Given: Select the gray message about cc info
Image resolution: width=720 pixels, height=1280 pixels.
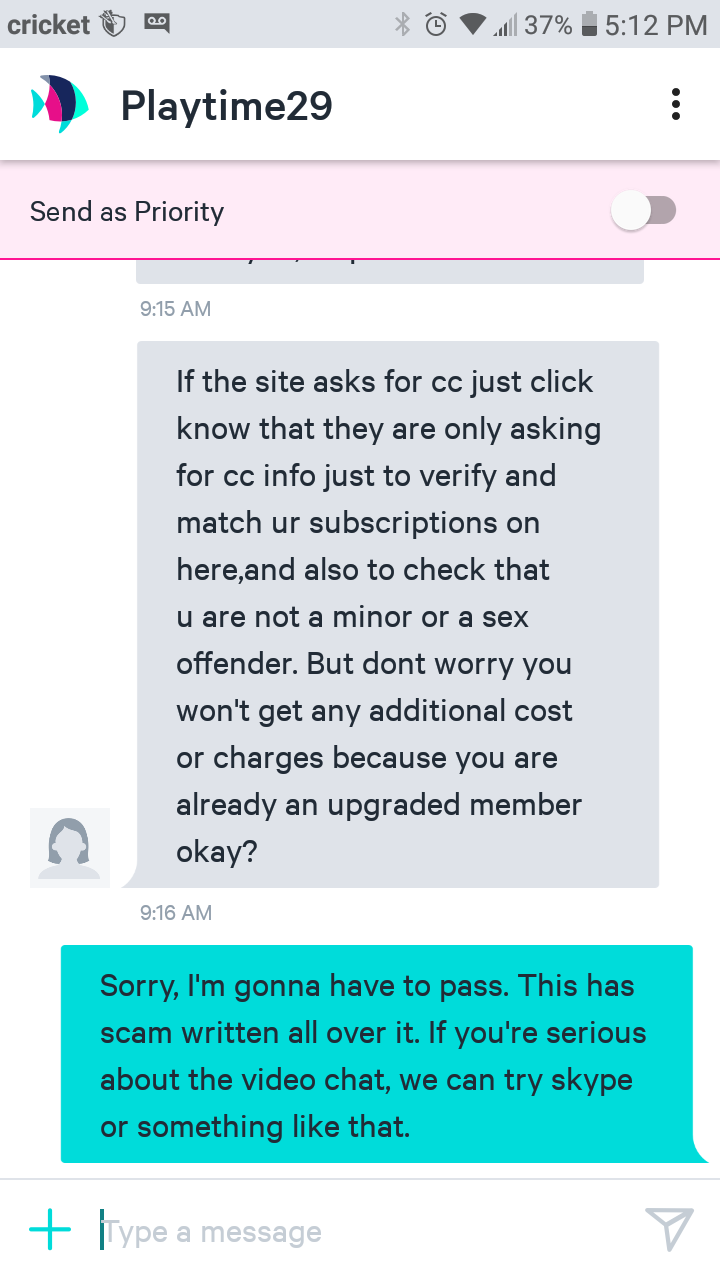Looking at the screenshot, I should 398,614.
